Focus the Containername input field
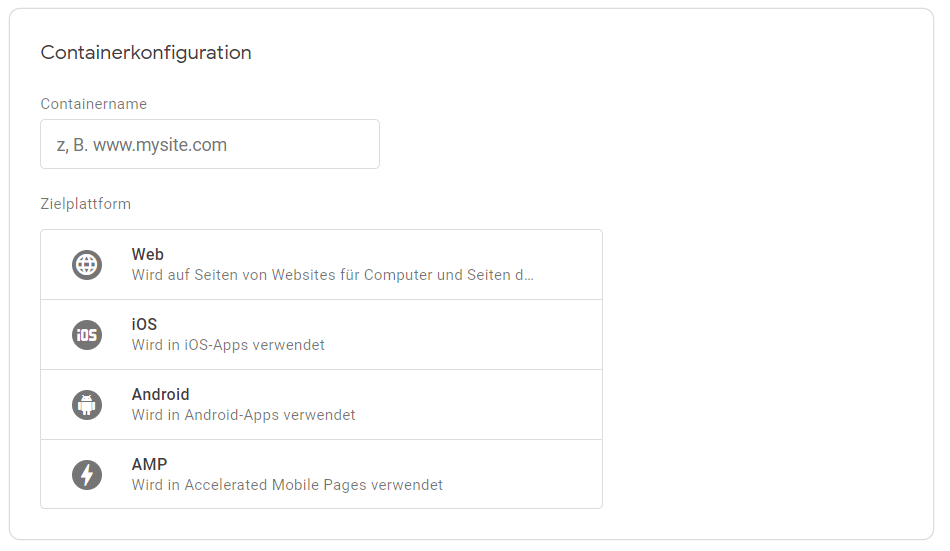 click(210, 144)
